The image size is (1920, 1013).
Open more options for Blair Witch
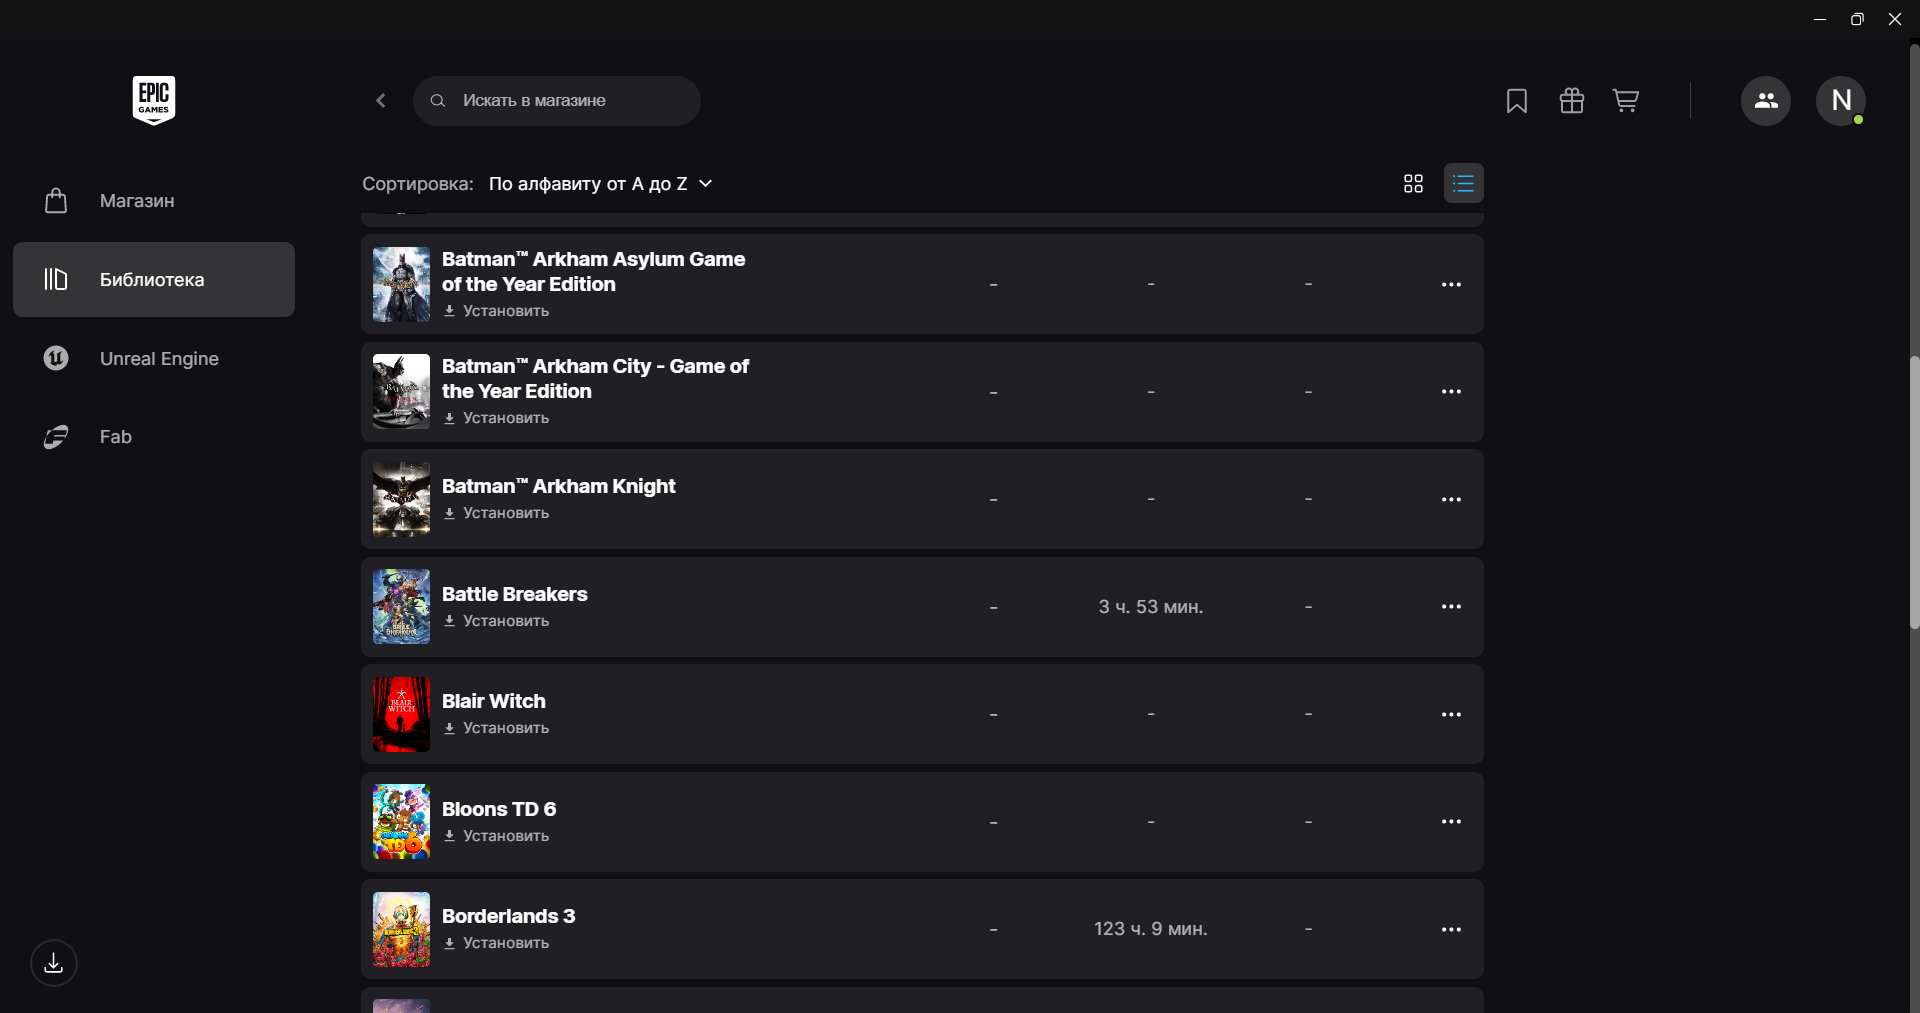[x=1451, y=715]
